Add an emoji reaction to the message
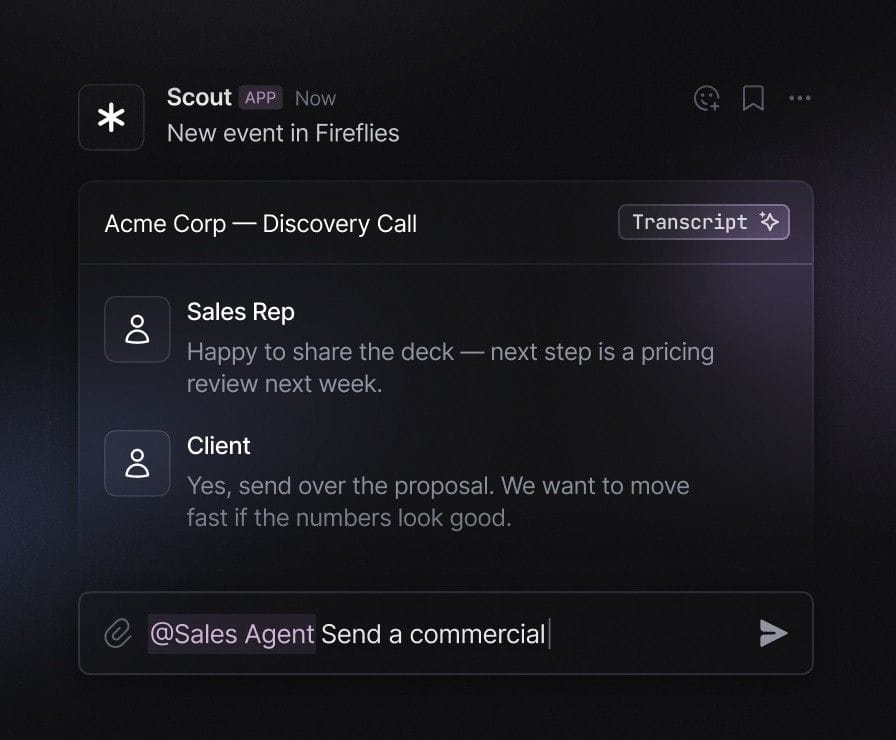Viewport: 896px width, 740px height. [707, 98]
